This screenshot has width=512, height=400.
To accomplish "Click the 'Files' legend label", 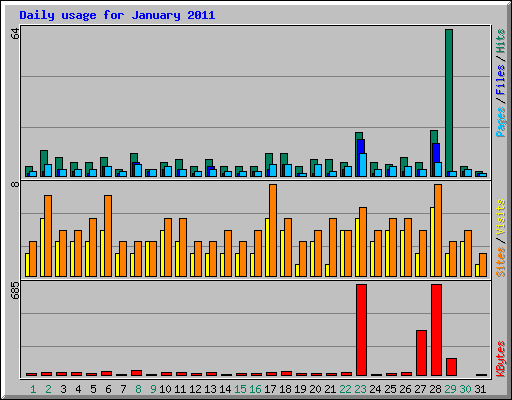I will tap(500, 80).
